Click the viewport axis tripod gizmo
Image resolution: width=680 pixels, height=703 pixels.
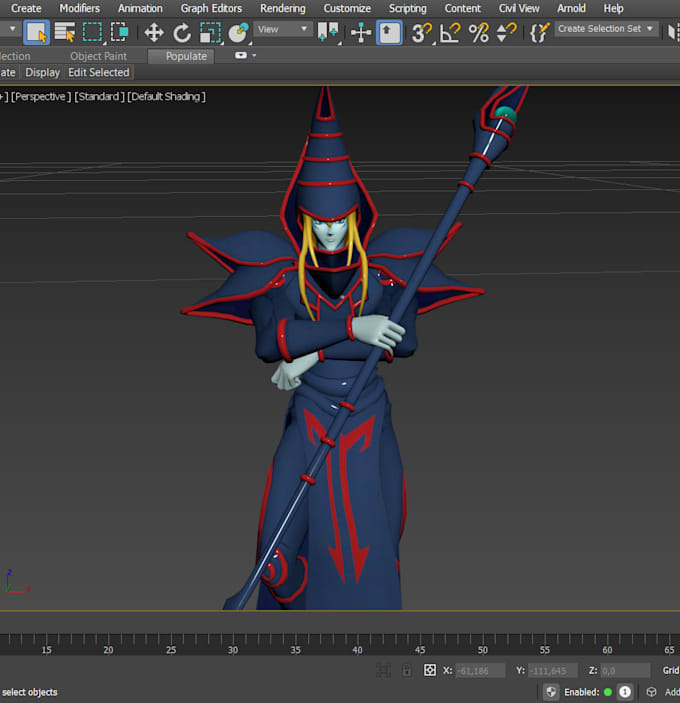tap(17, 581)
